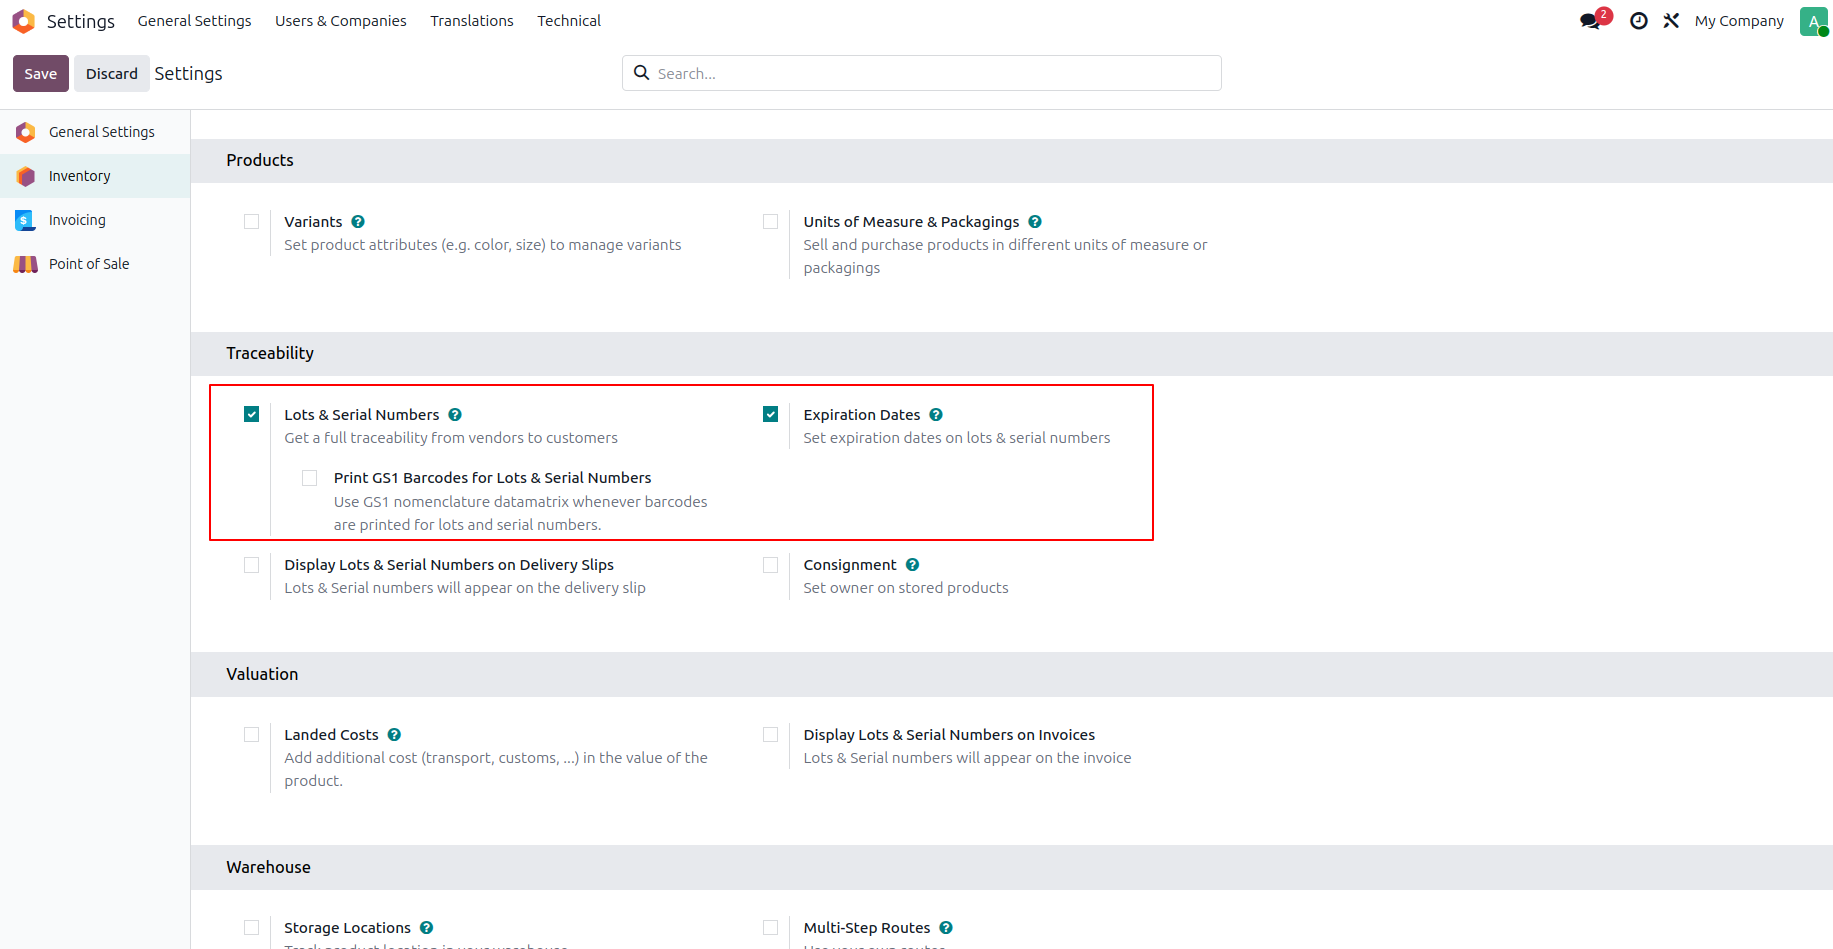Open help for Storage Locations

426,928
